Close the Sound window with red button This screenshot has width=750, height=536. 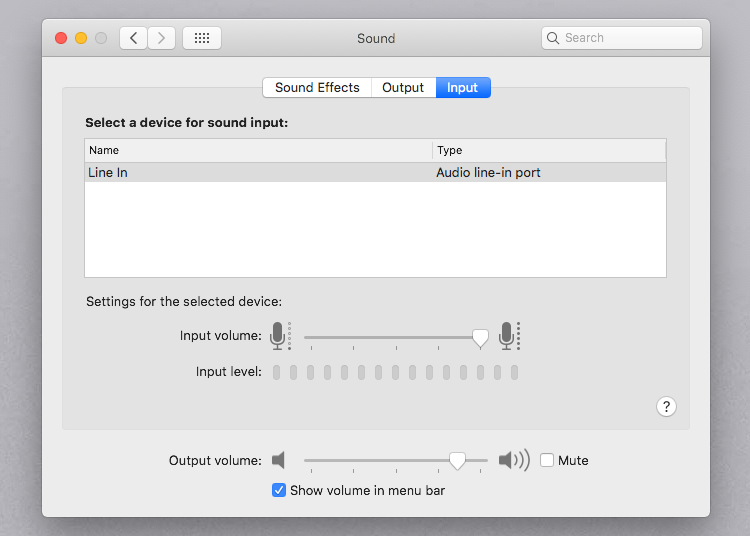(61, 38)
